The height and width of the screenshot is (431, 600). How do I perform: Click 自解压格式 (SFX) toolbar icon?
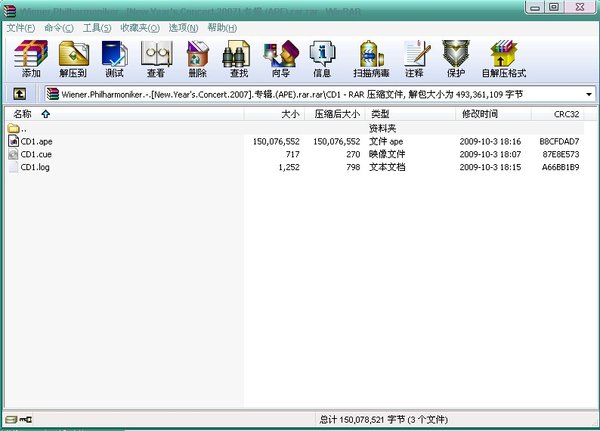click(504, 59)
